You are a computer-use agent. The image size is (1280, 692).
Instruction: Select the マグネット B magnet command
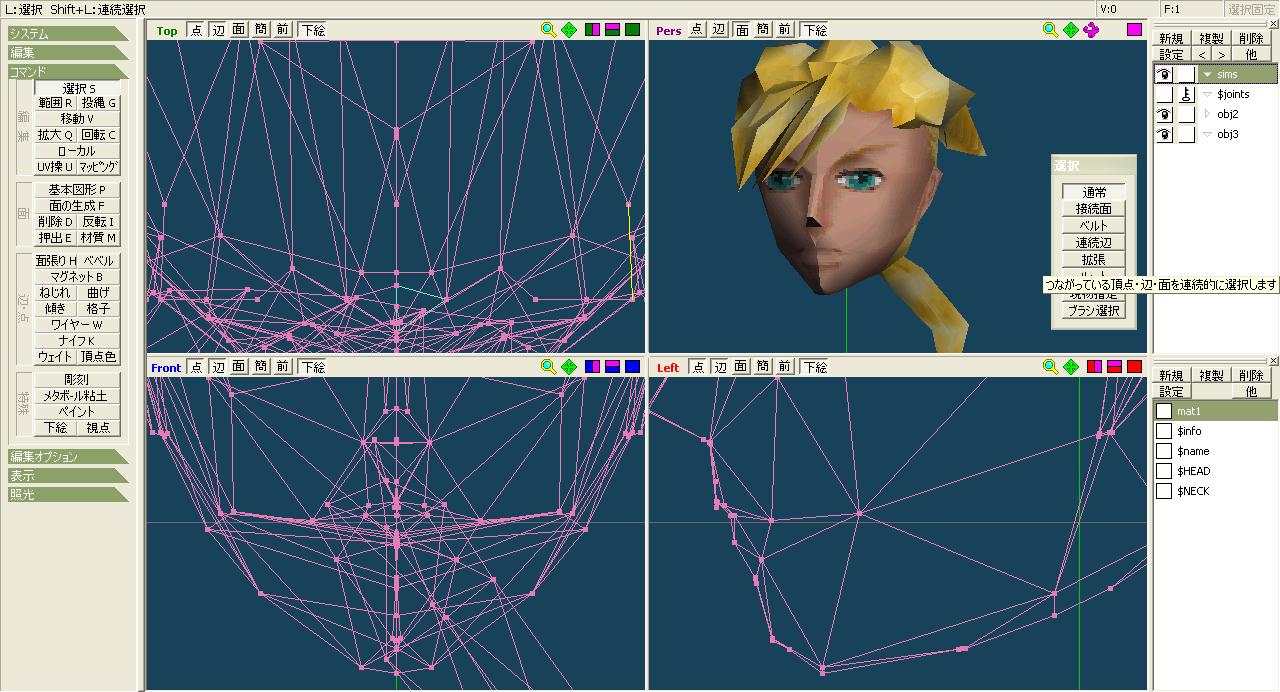[x=77, y=277]
